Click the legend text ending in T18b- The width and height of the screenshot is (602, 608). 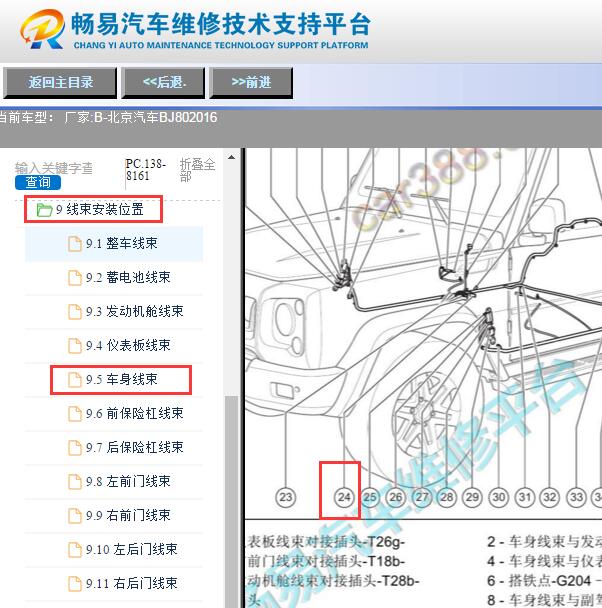click(326, 561)
